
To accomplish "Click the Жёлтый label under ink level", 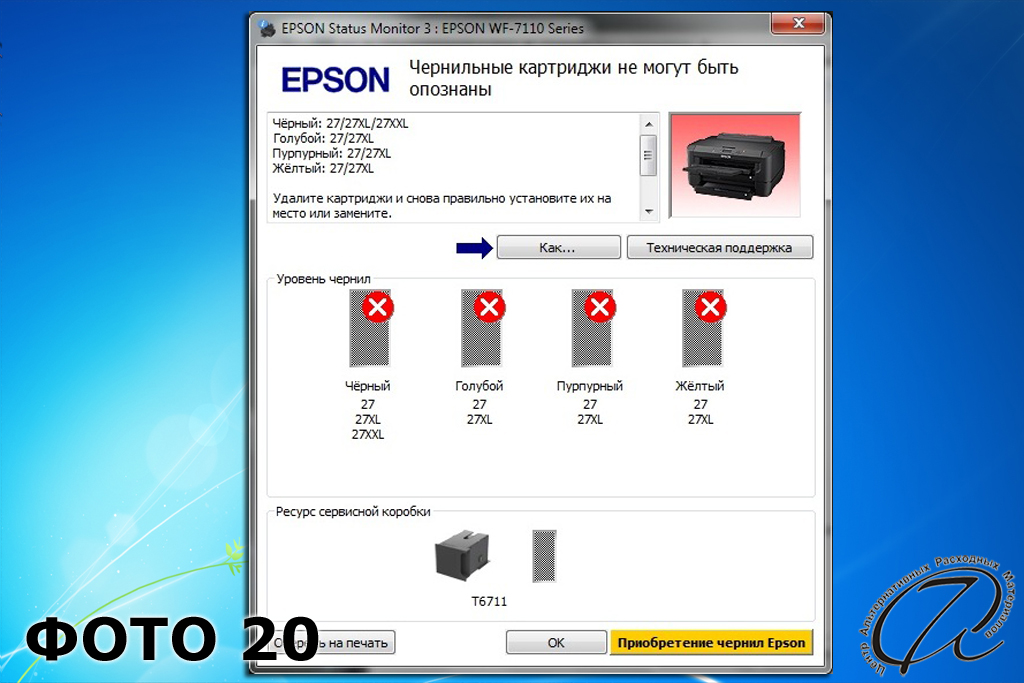I will coord(700,386).
